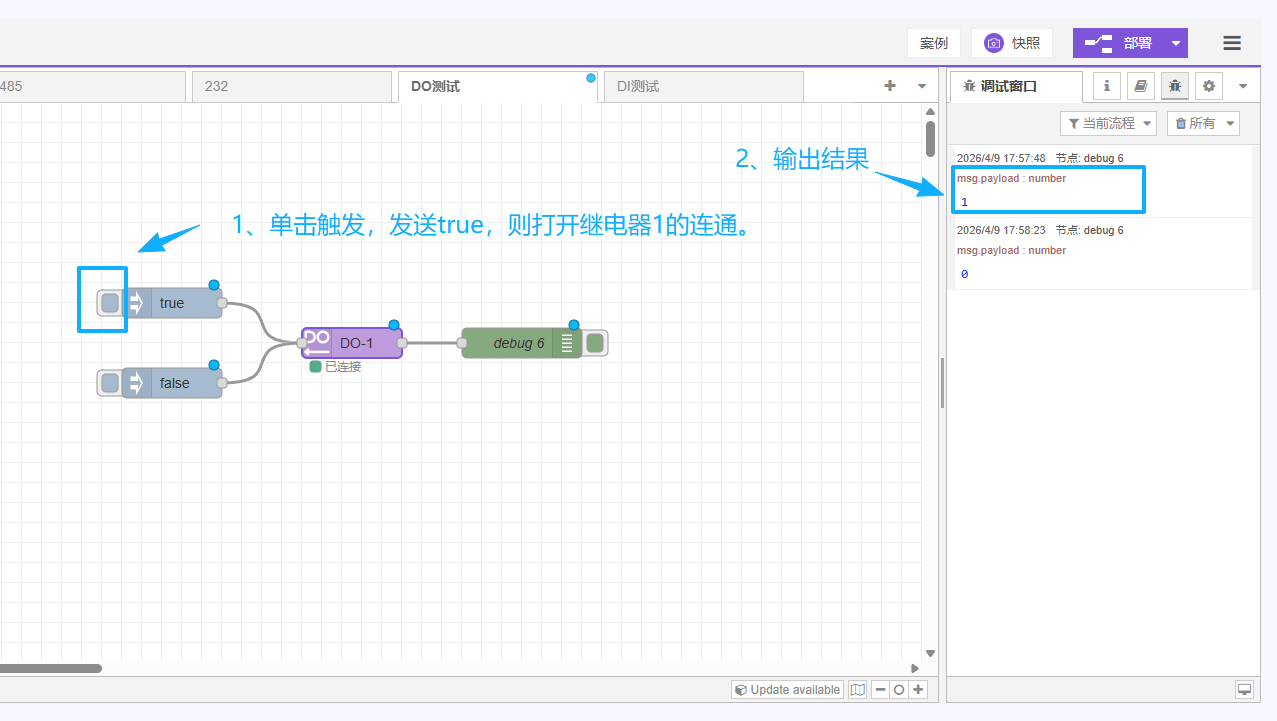Trigger the false inject node button
This screenshot has width=1277, height=721.
coord(110,383)
